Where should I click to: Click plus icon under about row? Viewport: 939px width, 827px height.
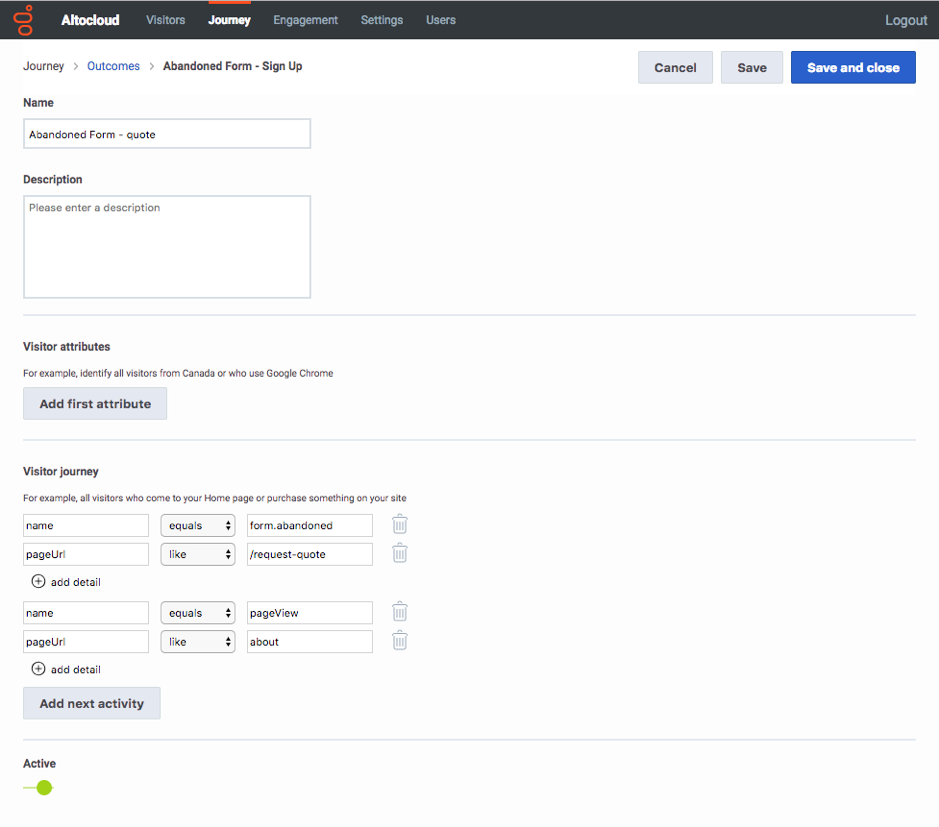(38, 669)
